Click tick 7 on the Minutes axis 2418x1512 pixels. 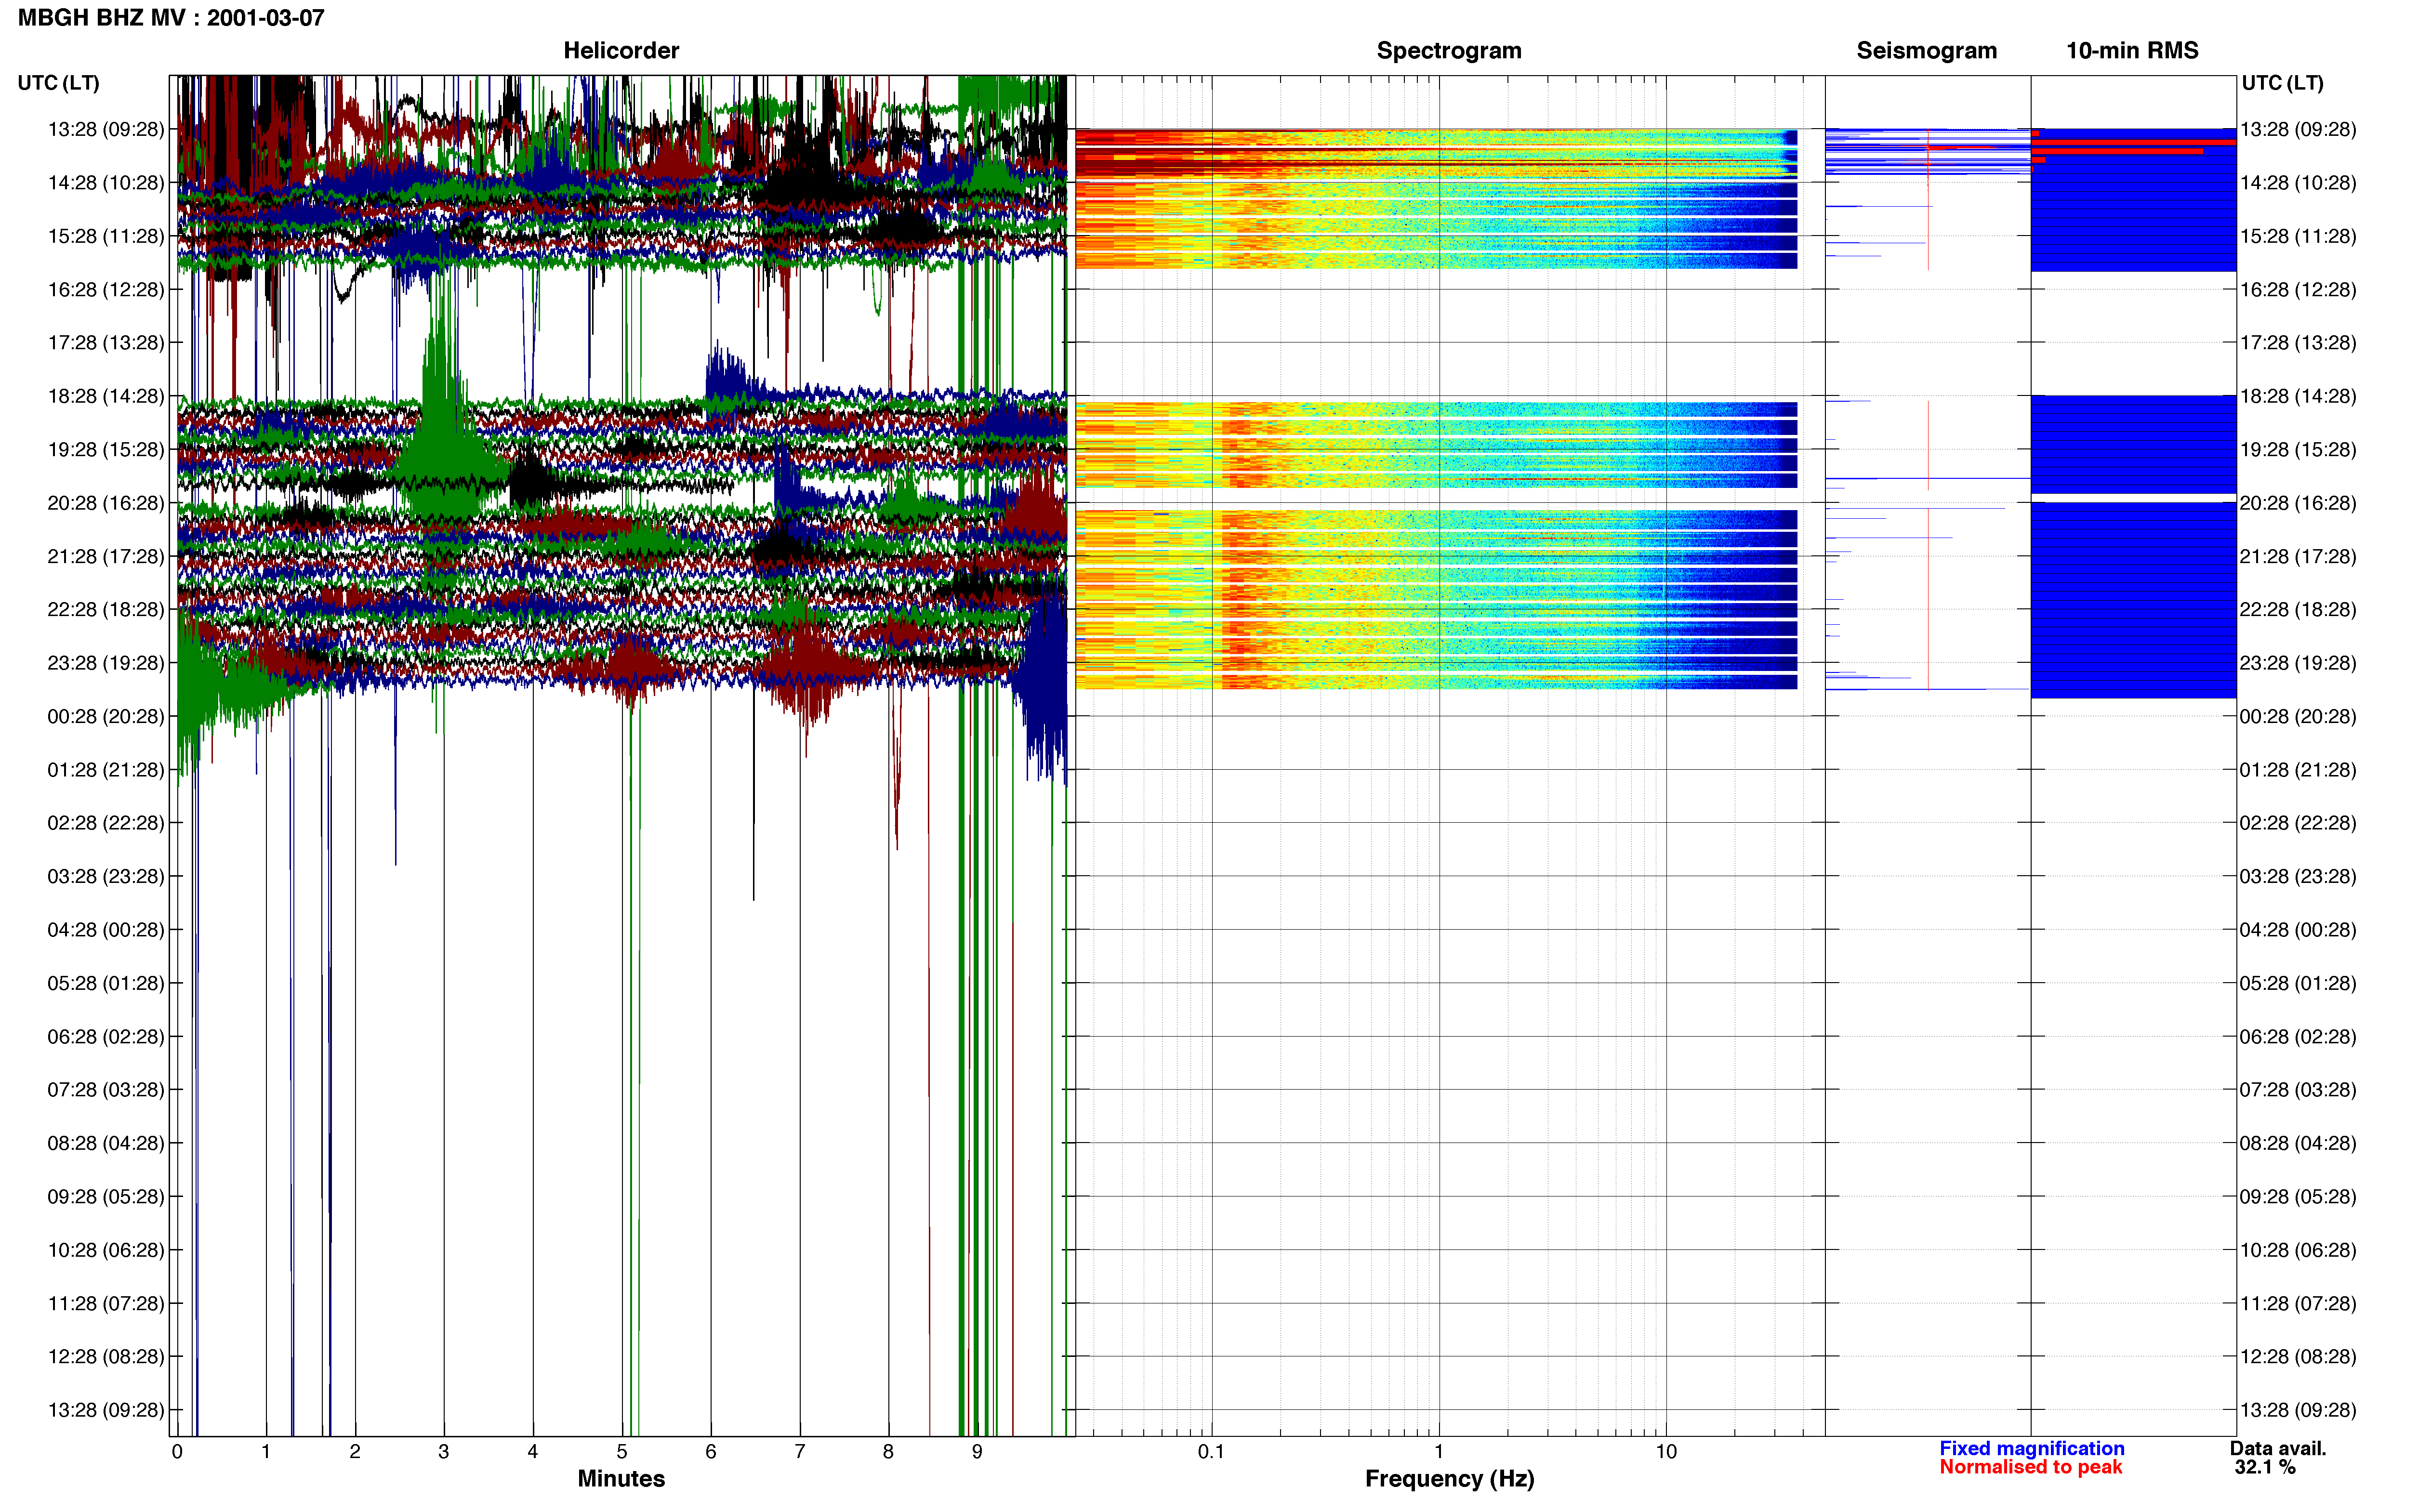pos(800,1452)
